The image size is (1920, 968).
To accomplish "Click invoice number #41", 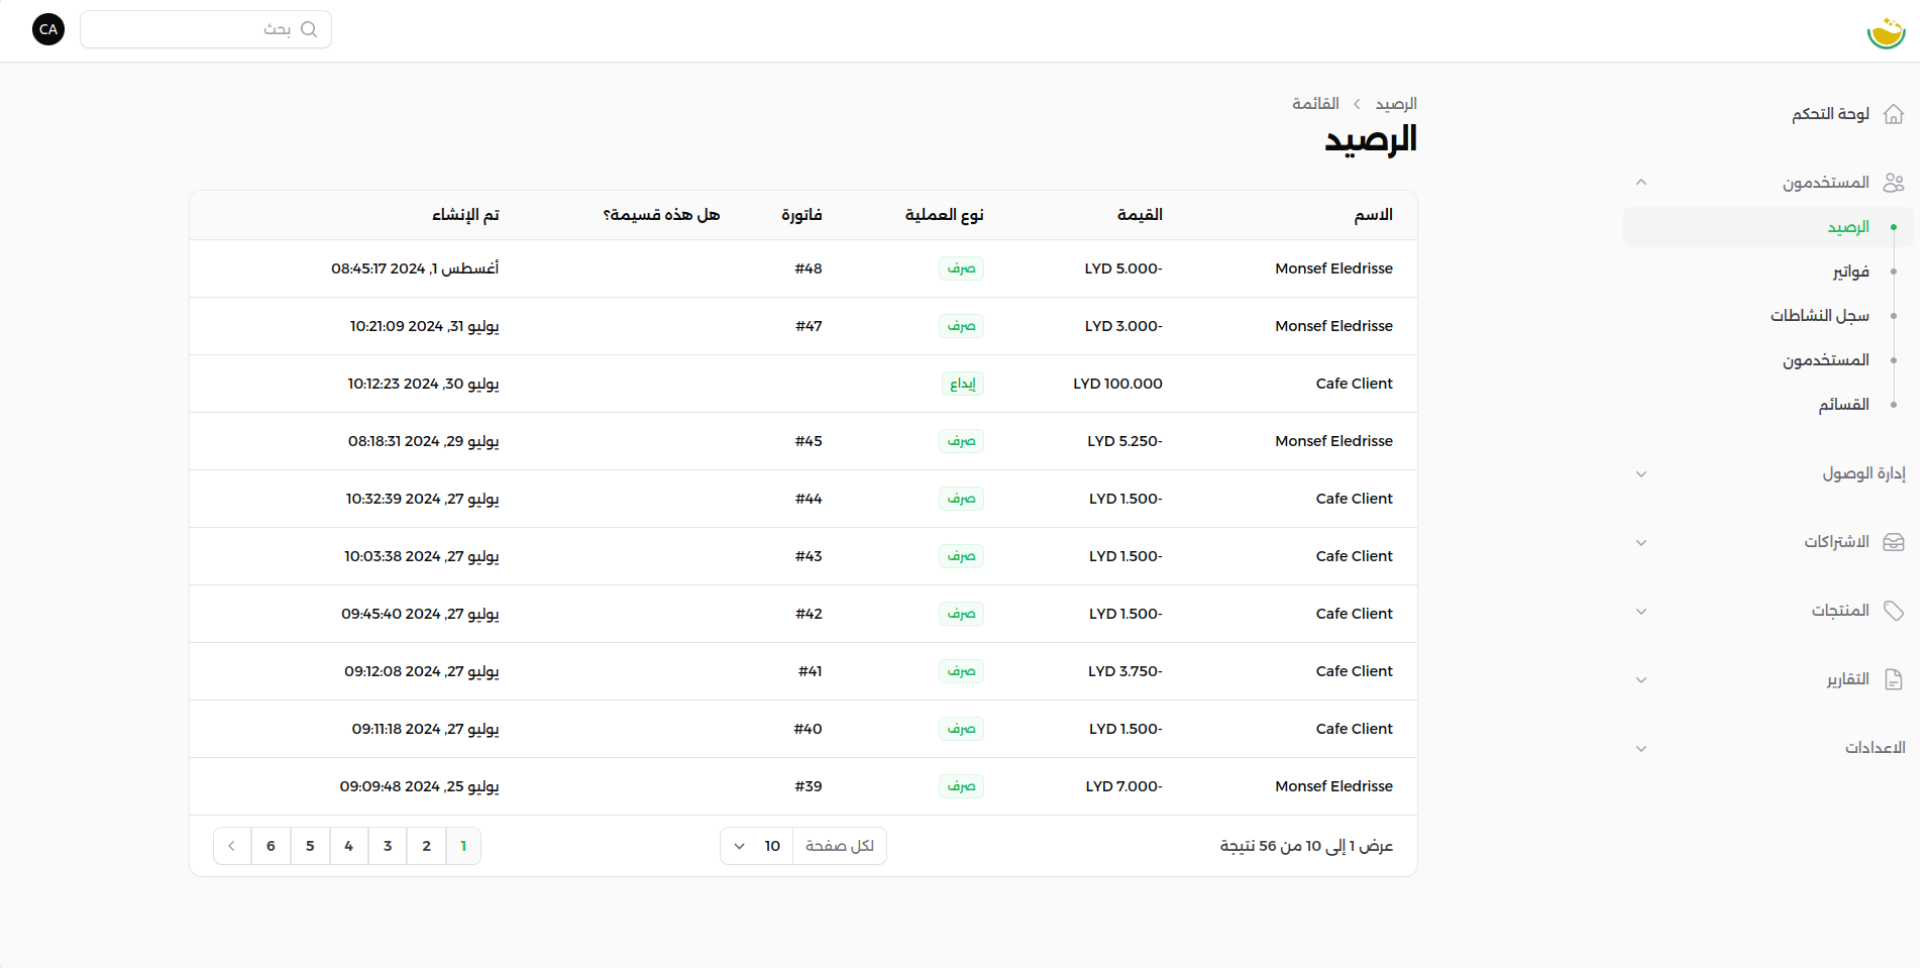I will click(810, 671).
